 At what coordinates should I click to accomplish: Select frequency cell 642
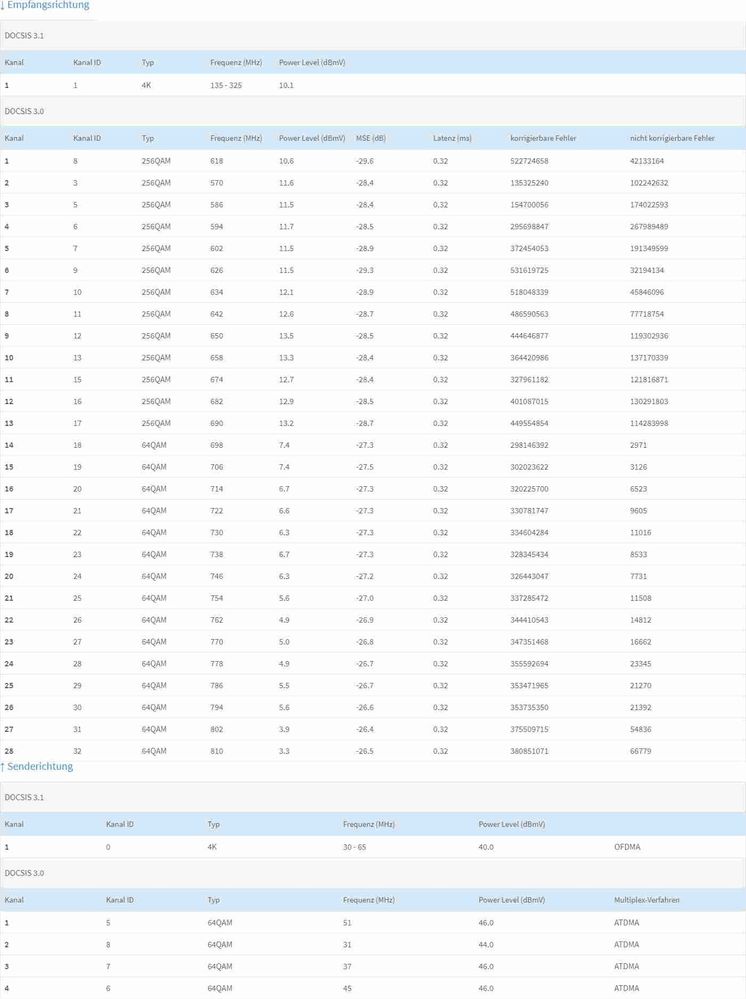coord(217,314)
